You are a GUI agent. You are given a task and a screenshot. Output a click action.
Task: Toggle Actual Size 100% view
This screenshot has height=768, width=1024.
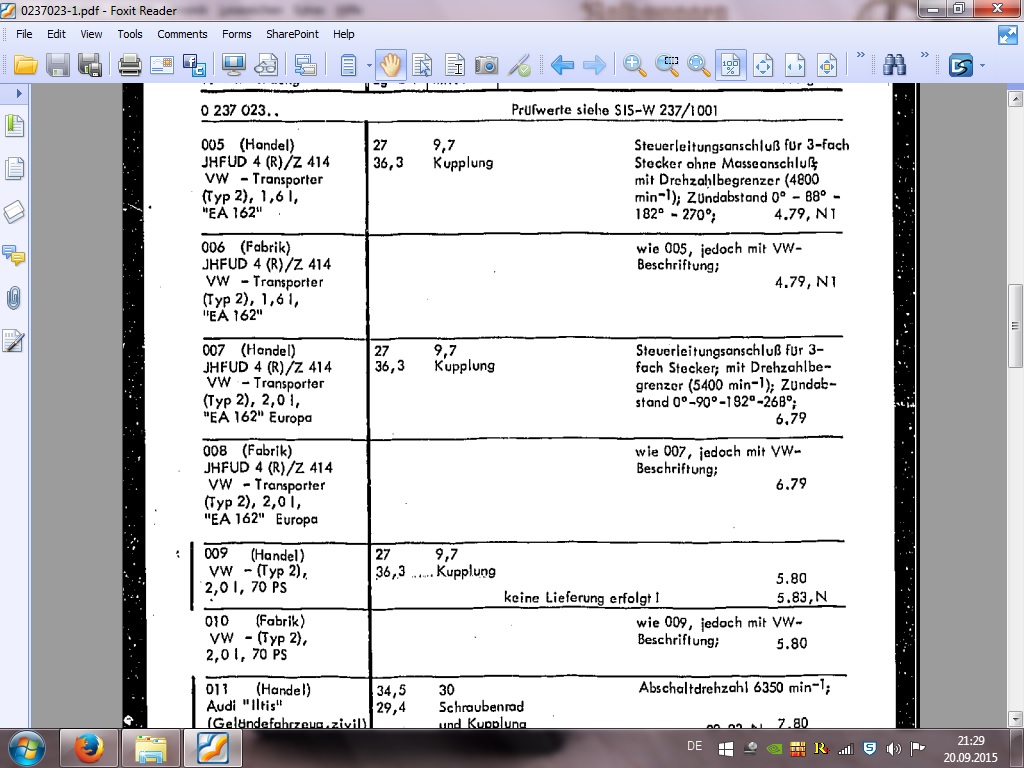[x=731, y=66]
